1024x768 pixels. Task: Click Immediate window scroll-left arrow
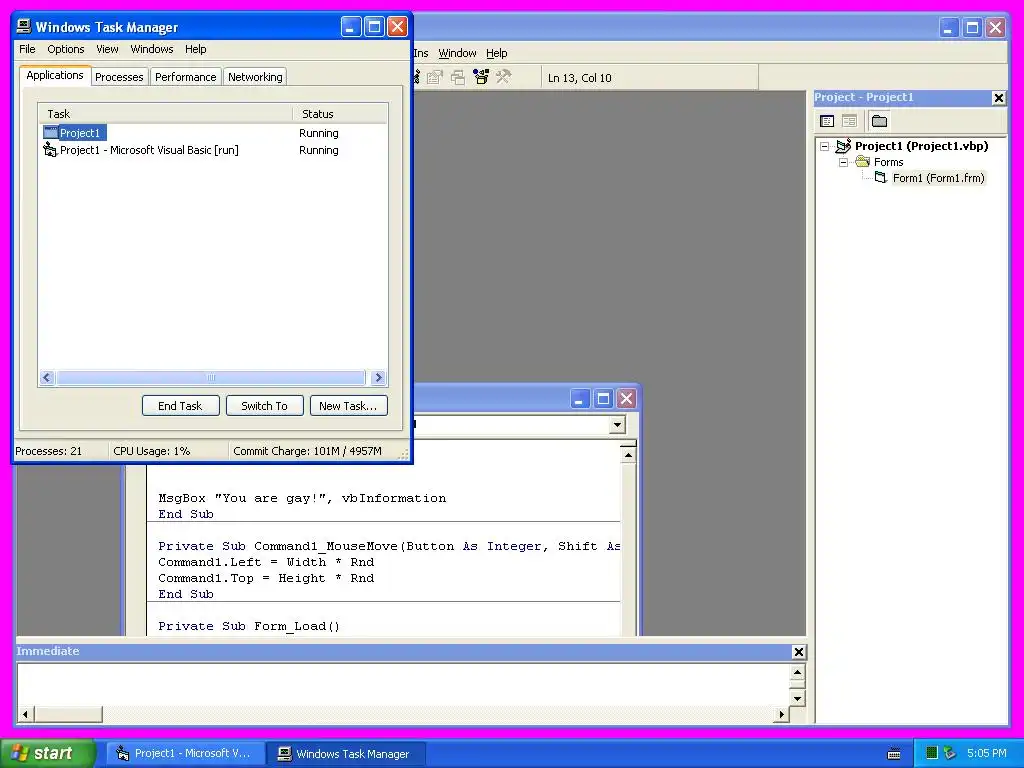pos(25,714)
